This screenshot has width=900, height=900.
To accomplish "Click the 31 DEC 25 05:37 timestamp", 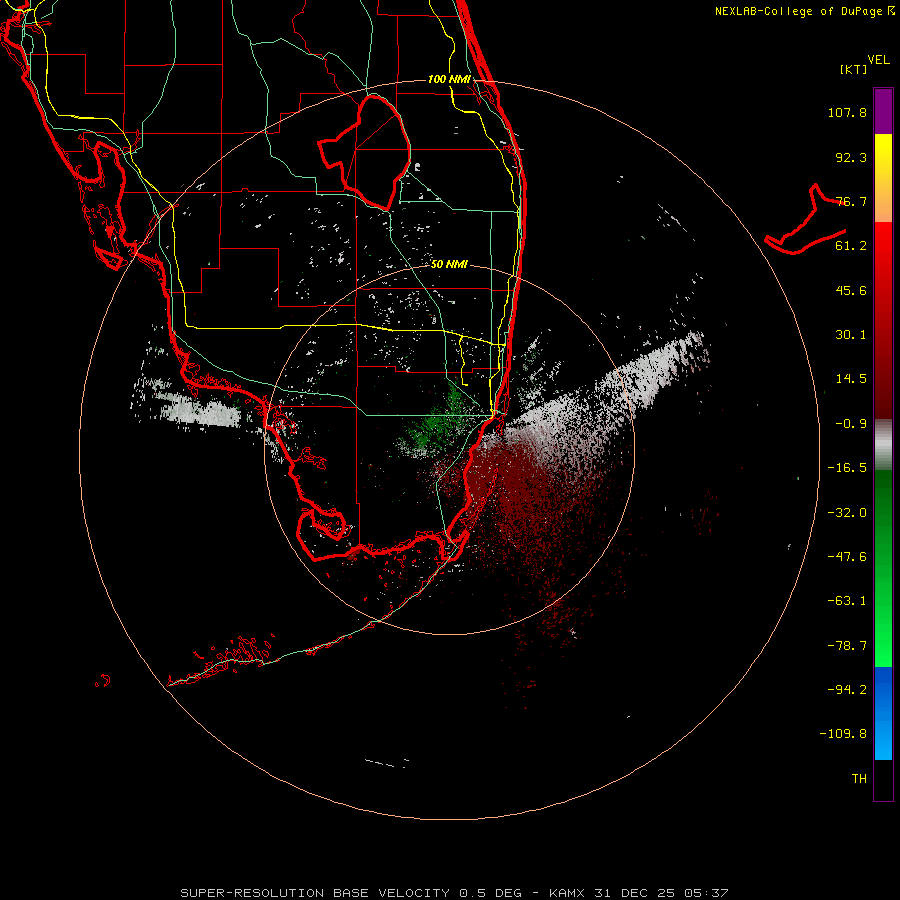I will coord(661,893).
